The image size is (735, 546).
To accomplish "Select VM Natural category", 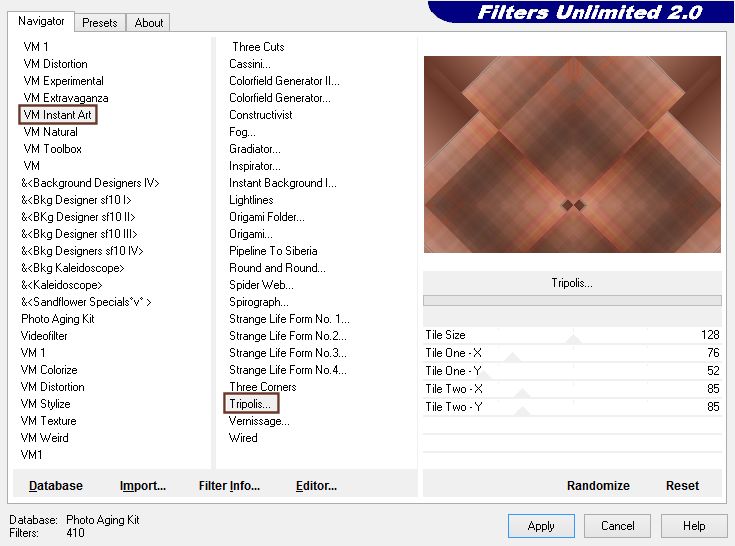I will (x=50, y=132).
